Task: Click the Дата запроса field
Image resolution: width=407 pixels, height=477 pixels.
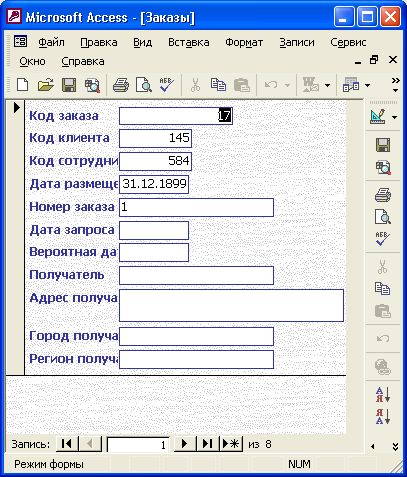Action: point(154,230)
